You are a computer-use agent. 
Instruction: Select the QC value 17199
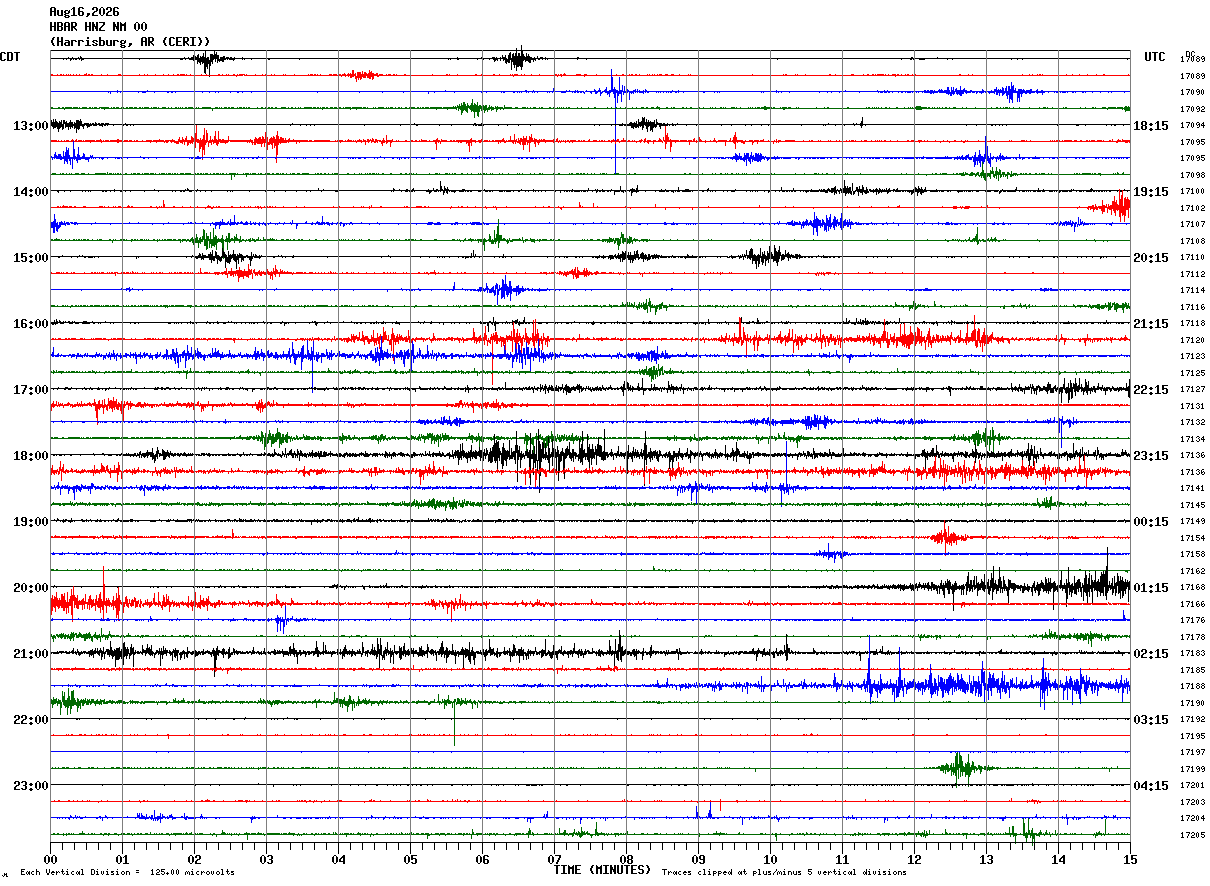(1192, 769)
